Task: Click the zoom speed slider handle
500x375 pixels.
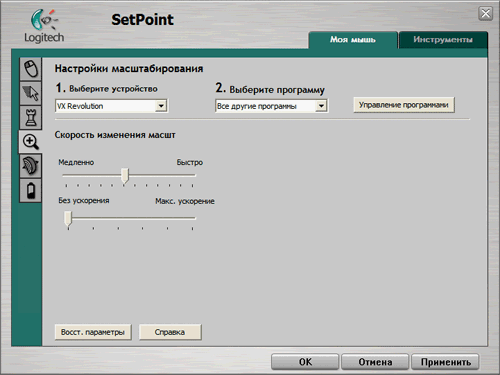Action: click(125, 175)
